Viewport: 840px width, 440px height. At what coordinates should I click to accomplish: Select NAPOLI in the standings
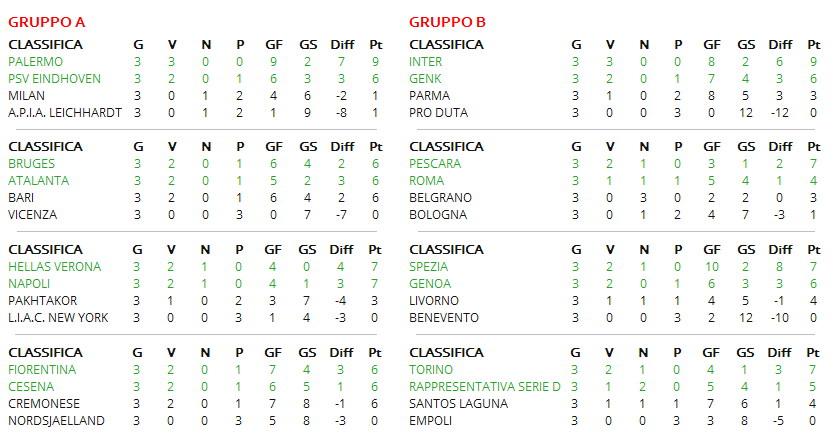[x=30, y=284]
